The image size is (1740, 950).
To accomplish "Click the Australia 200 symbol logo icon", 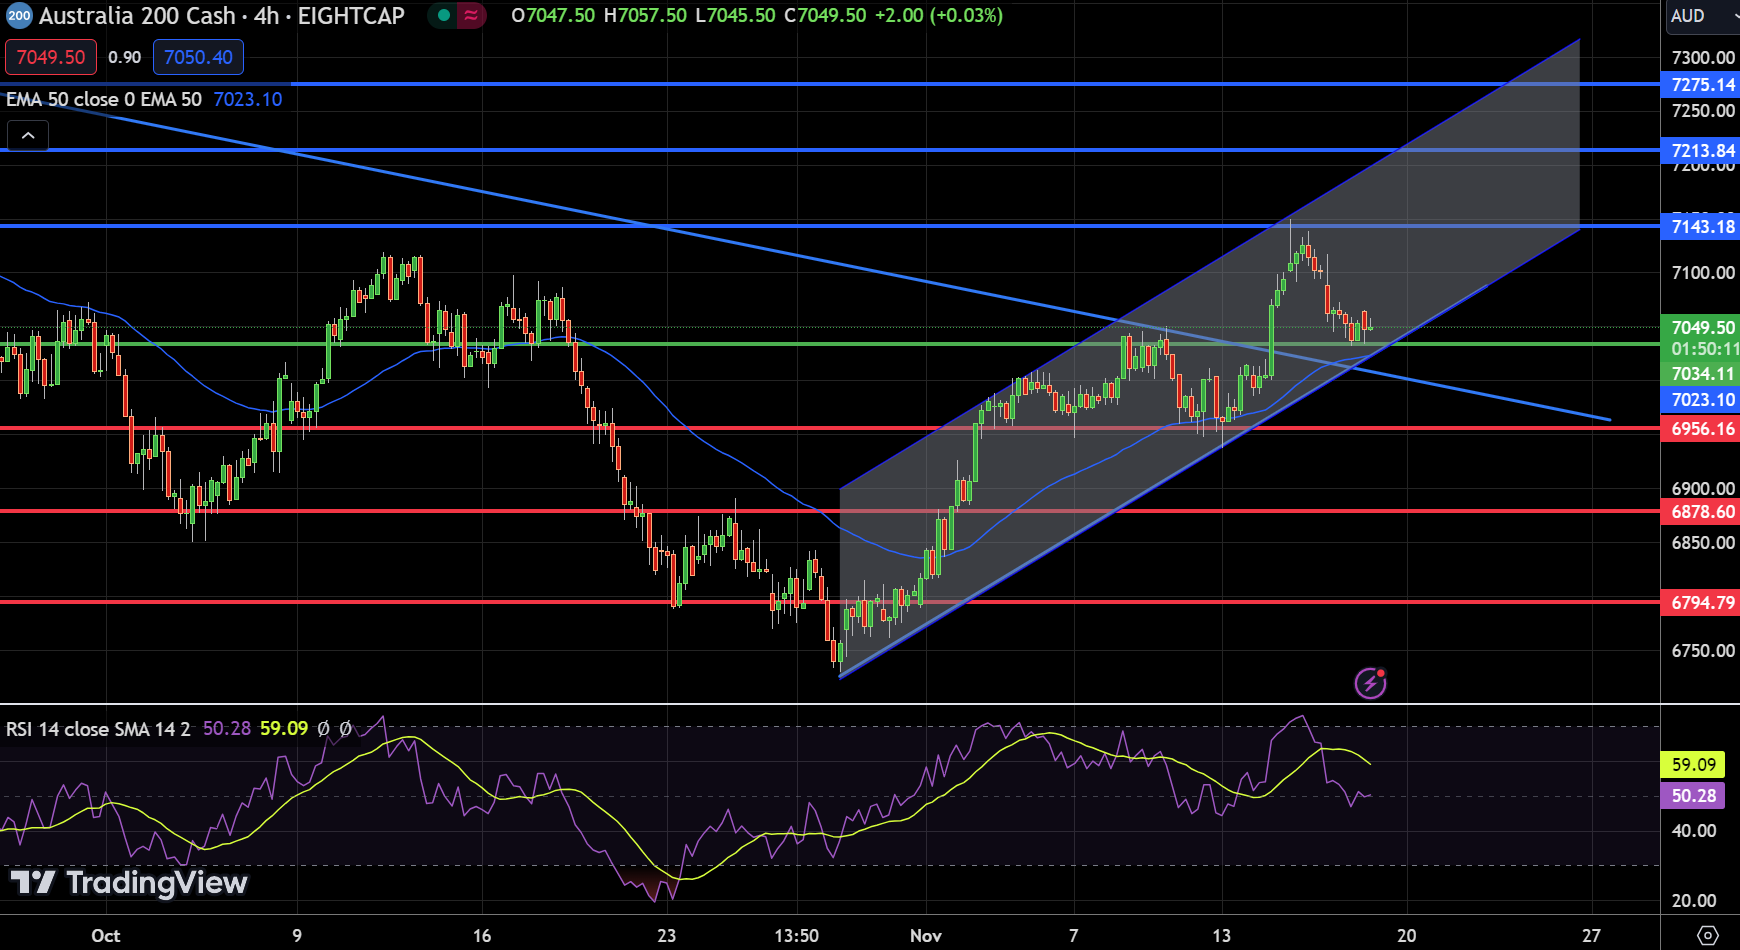I will 19,16.
